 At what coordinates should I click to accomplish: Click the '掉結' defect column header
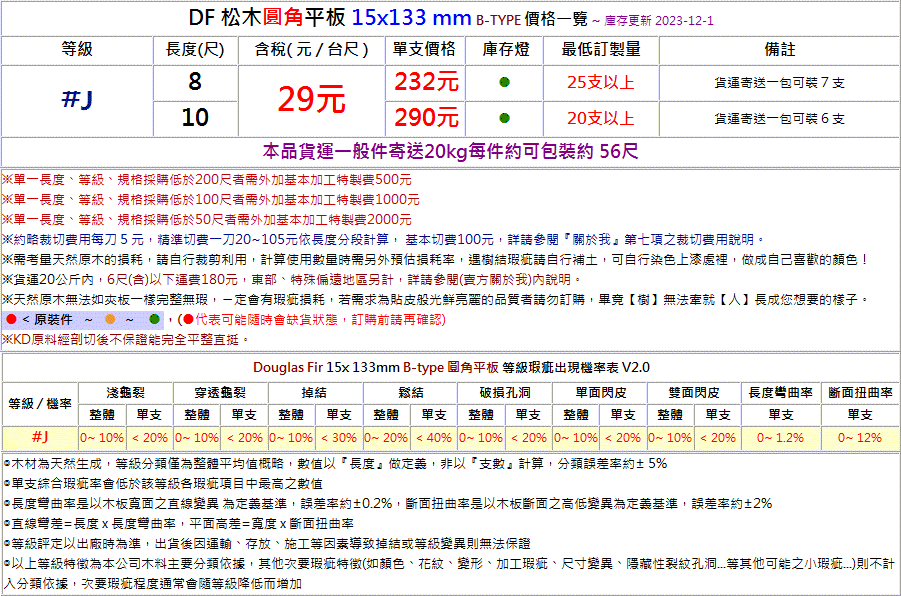click(314, 393)
